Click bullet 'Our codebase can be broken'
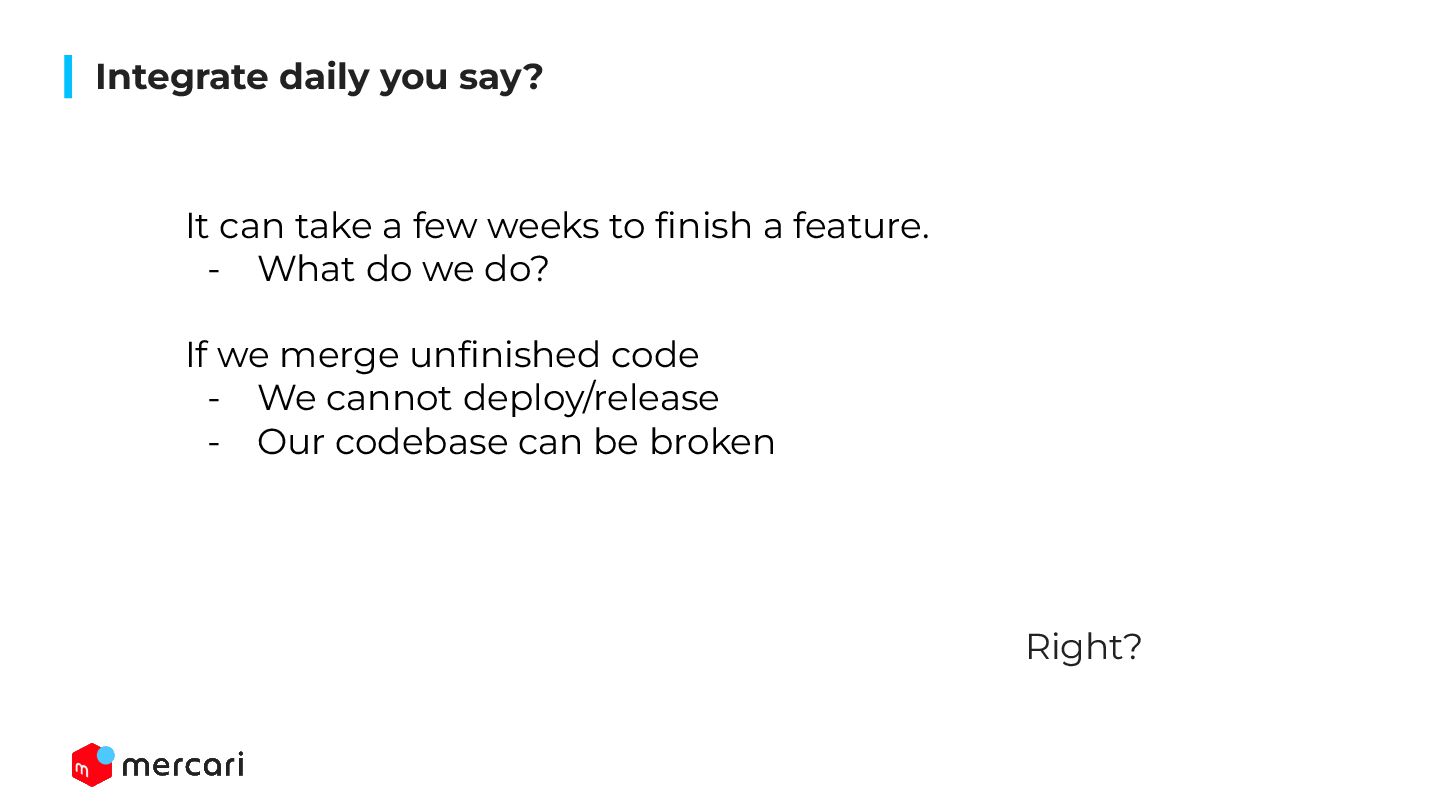 [x=516, y=442]
